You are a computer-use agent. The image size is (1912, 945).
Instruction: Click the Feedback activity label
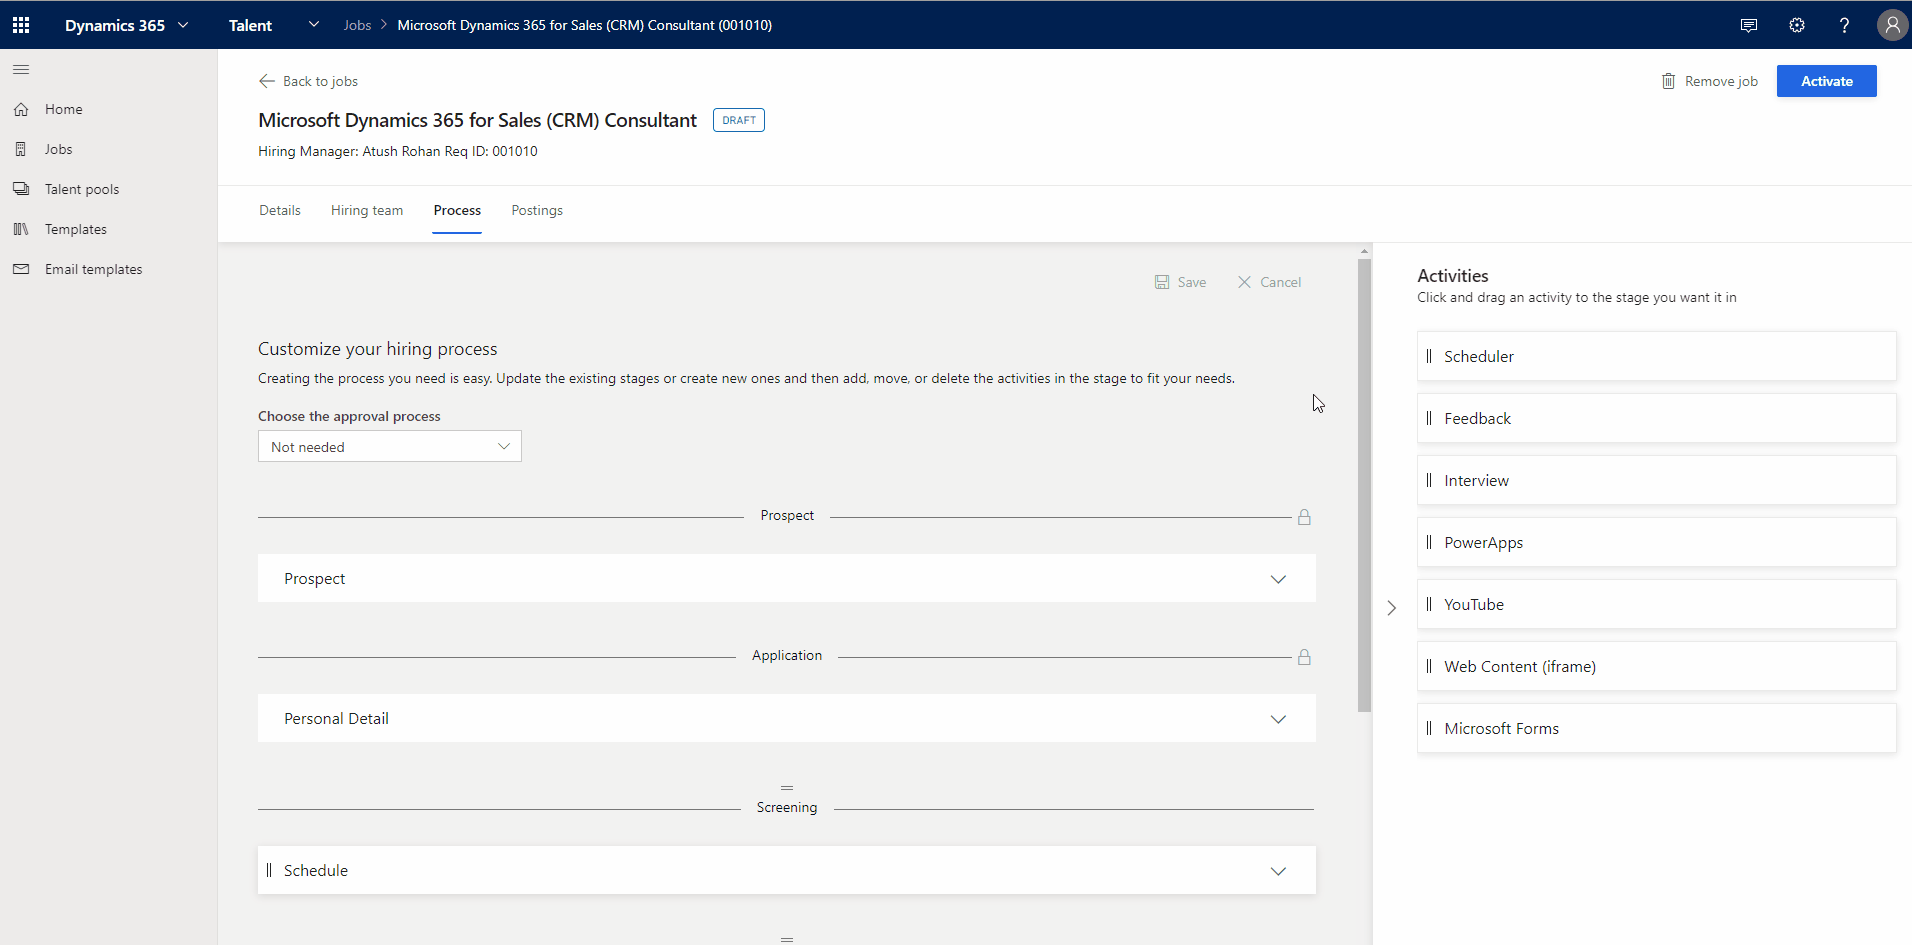click(1478, 418)
